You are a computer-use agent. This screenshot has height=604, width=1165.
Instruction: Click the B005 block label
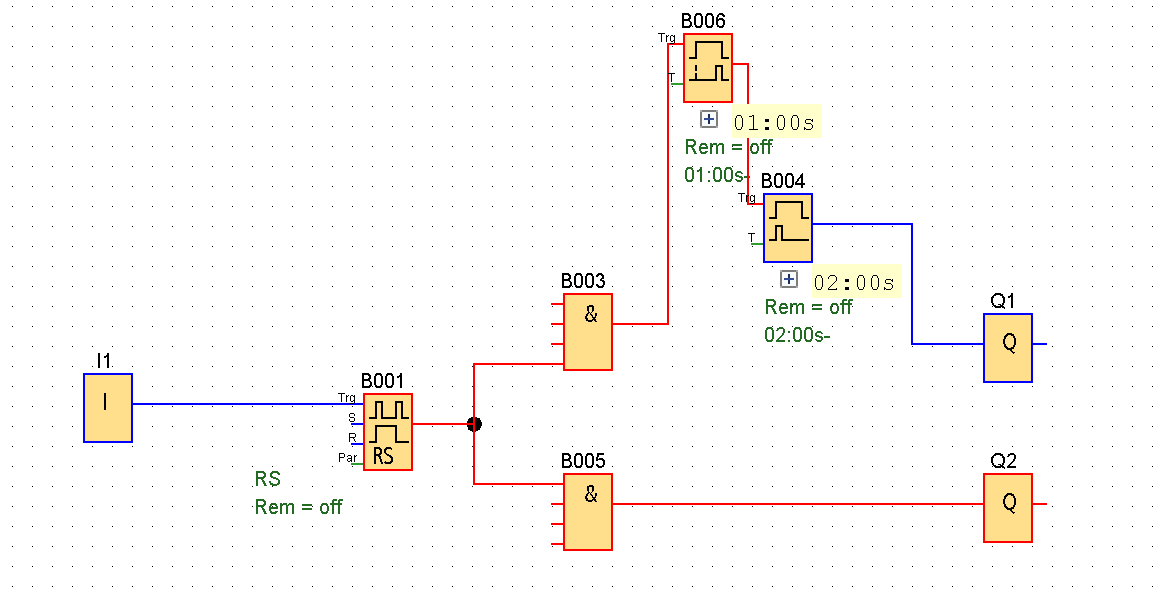pyautogui.click(x=582, y=461)
